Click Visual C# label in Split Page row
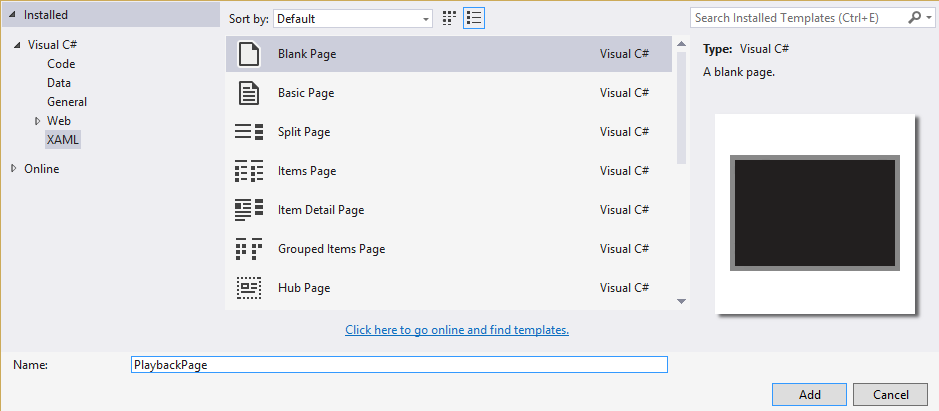Image resolution: width=939 pixels, height=411 pixels. pyautogui.click(x=625, y=132)
